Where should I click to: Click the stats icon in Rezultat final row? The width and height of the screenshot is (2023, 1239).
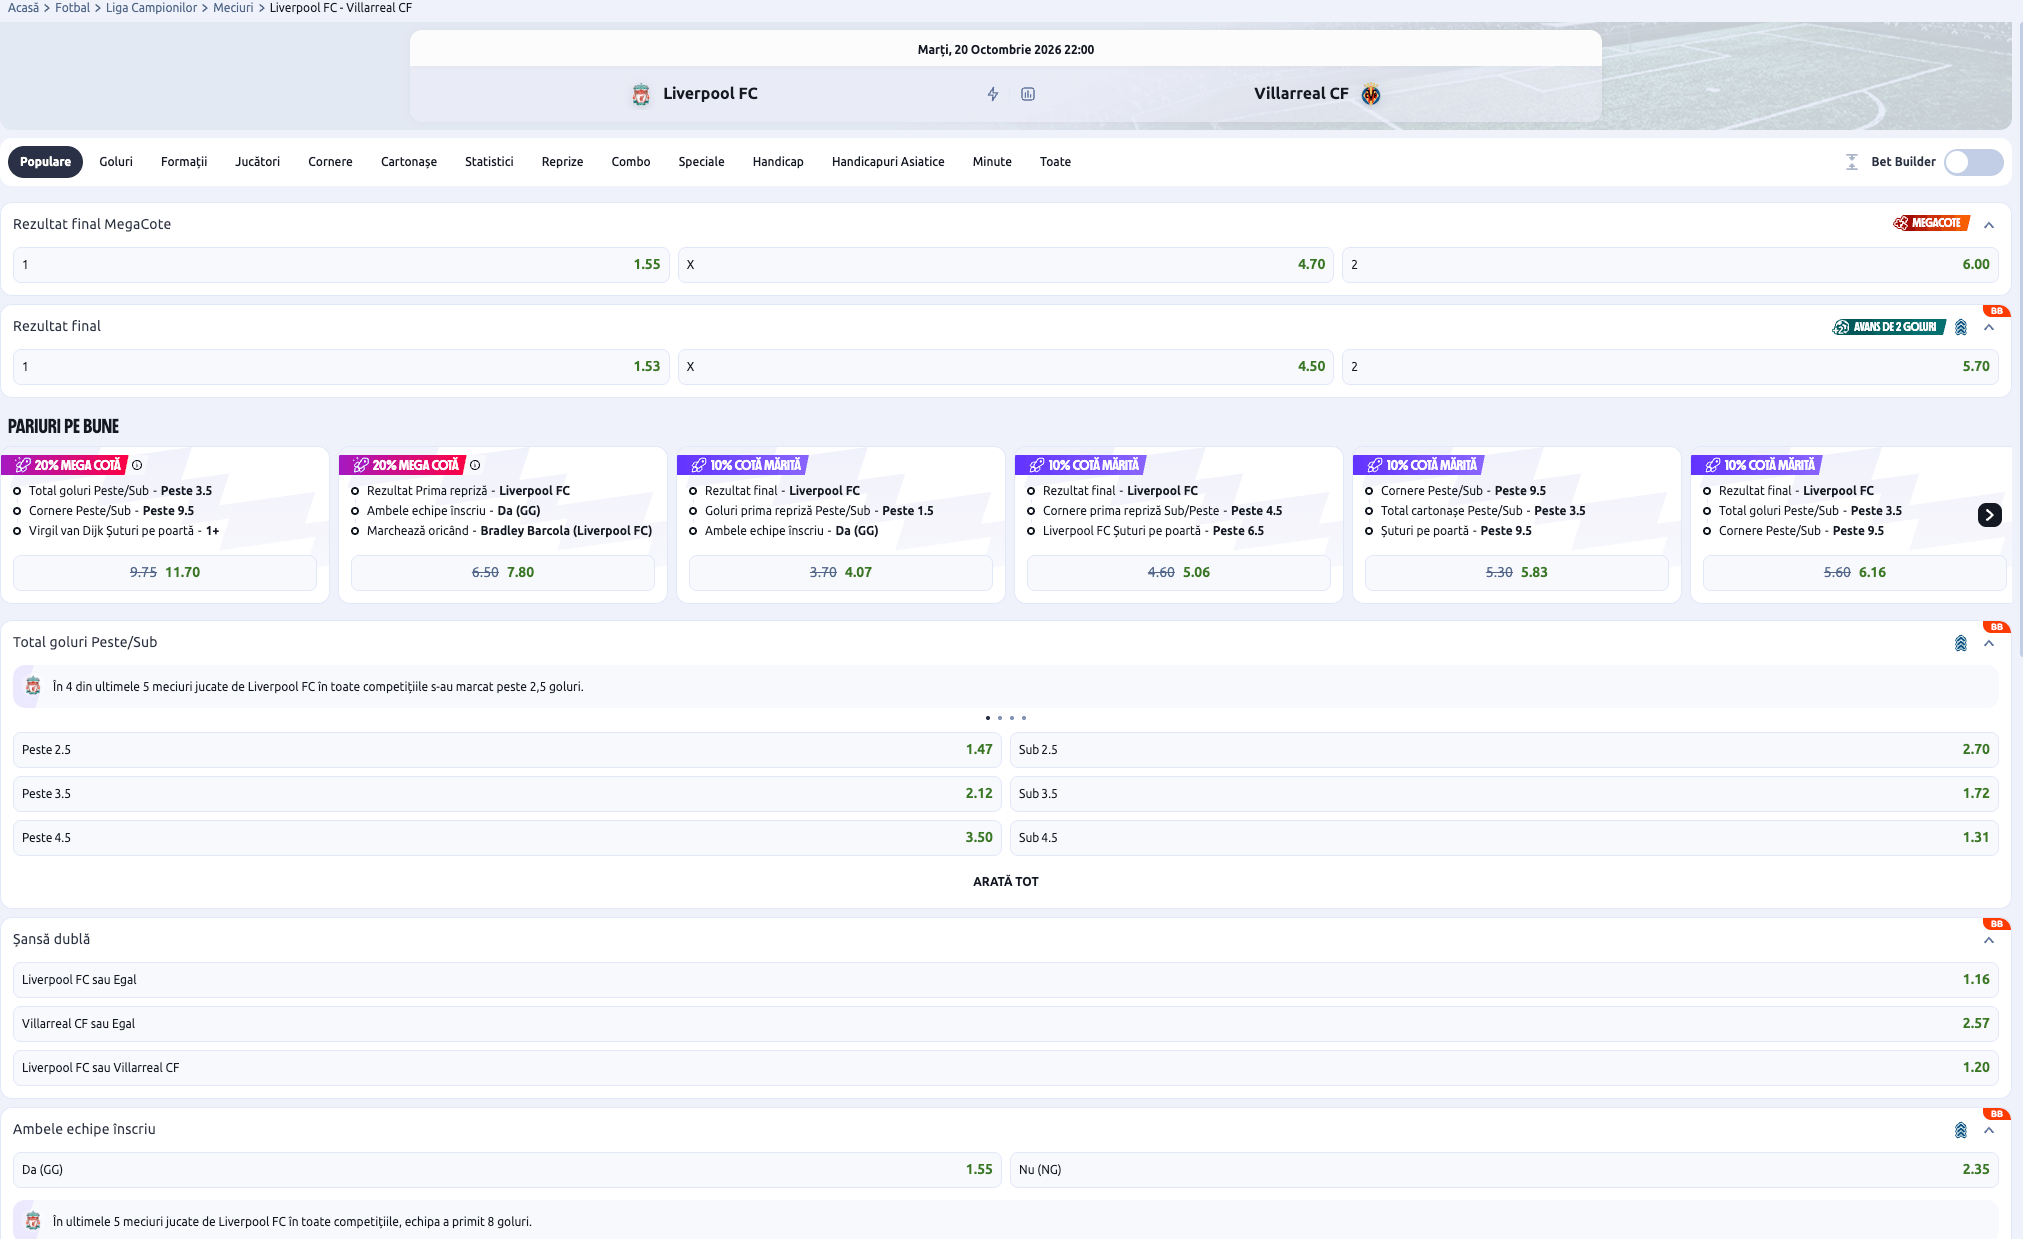pos(1961,327)
